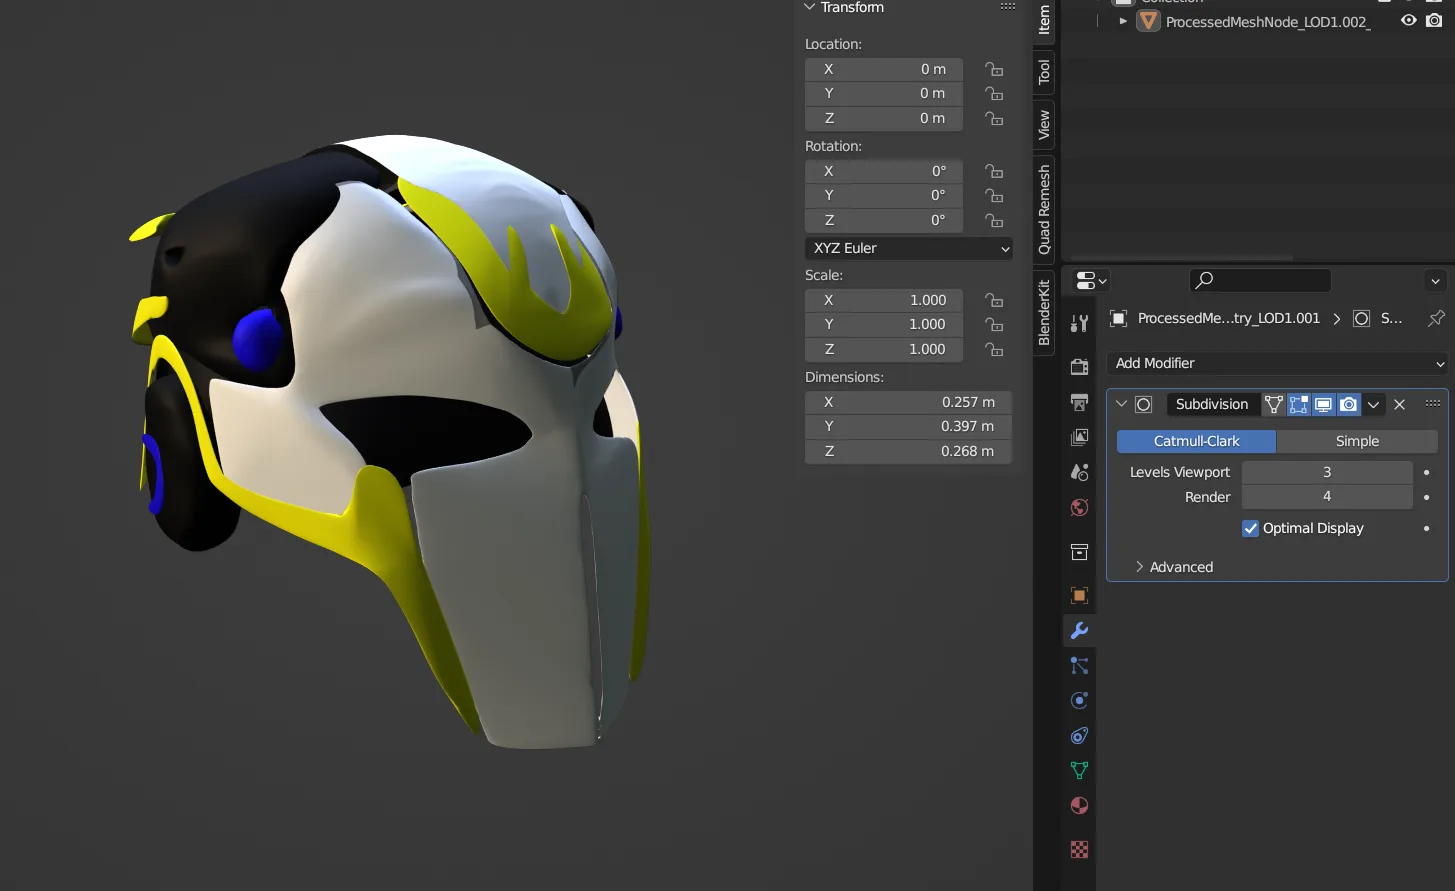The height and width of the screenshot is (891, 1455).
Task: Toggle Subdivision modifier edit mode display
Action: pos(1298,404)
